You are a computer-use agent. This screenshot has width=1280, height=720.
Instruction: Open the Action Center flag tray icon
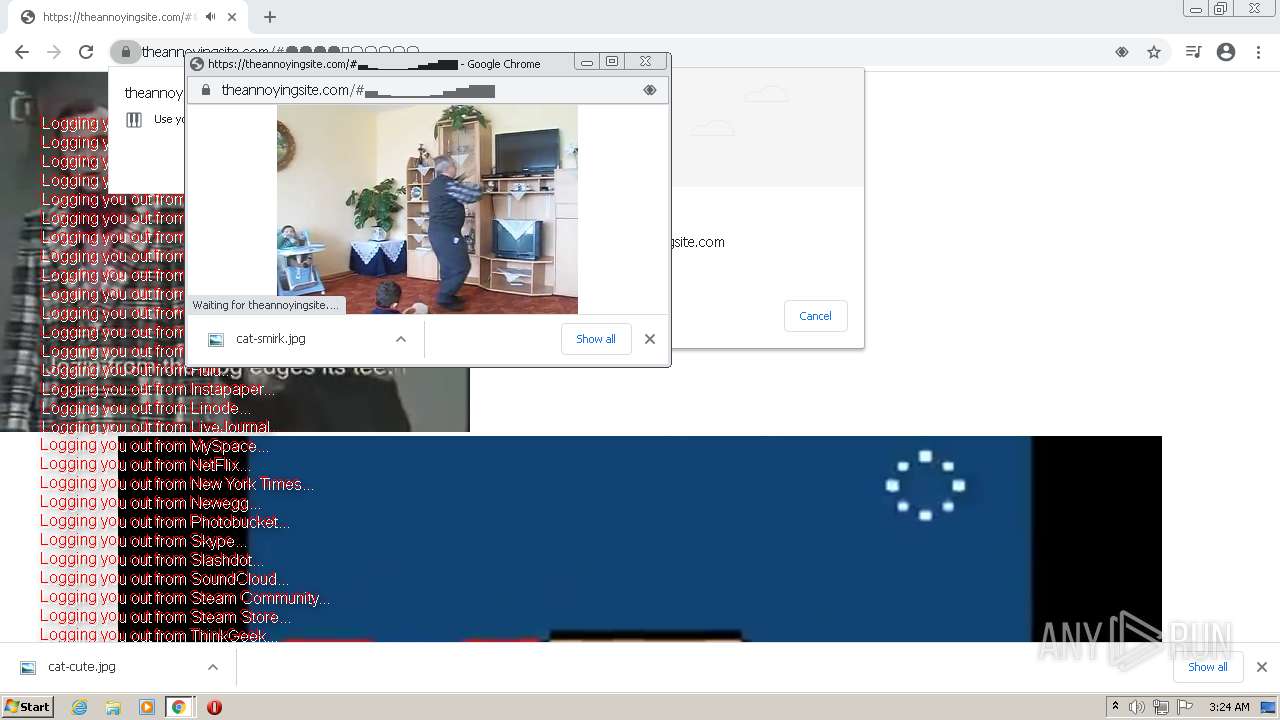(x=1185, y=707)
